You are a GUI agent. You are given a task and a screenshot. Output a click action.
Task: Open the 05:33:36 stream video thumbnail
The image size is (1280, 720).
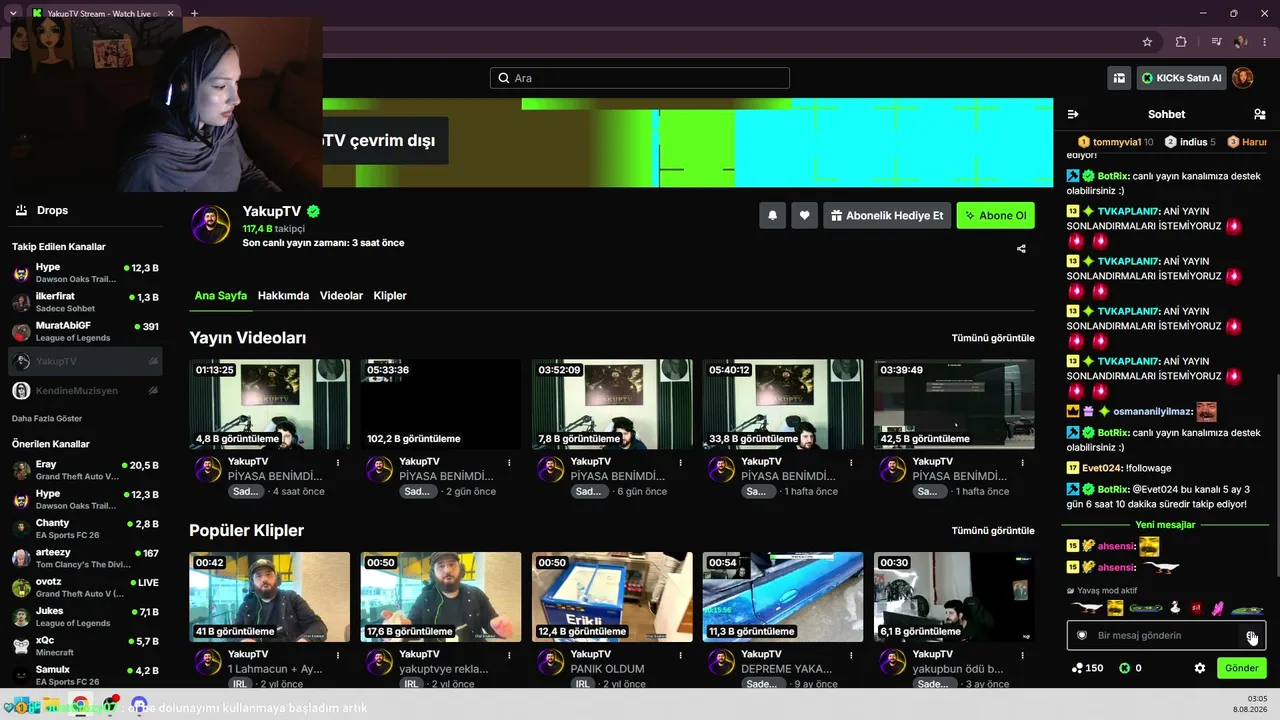click(x=441, y=405)
